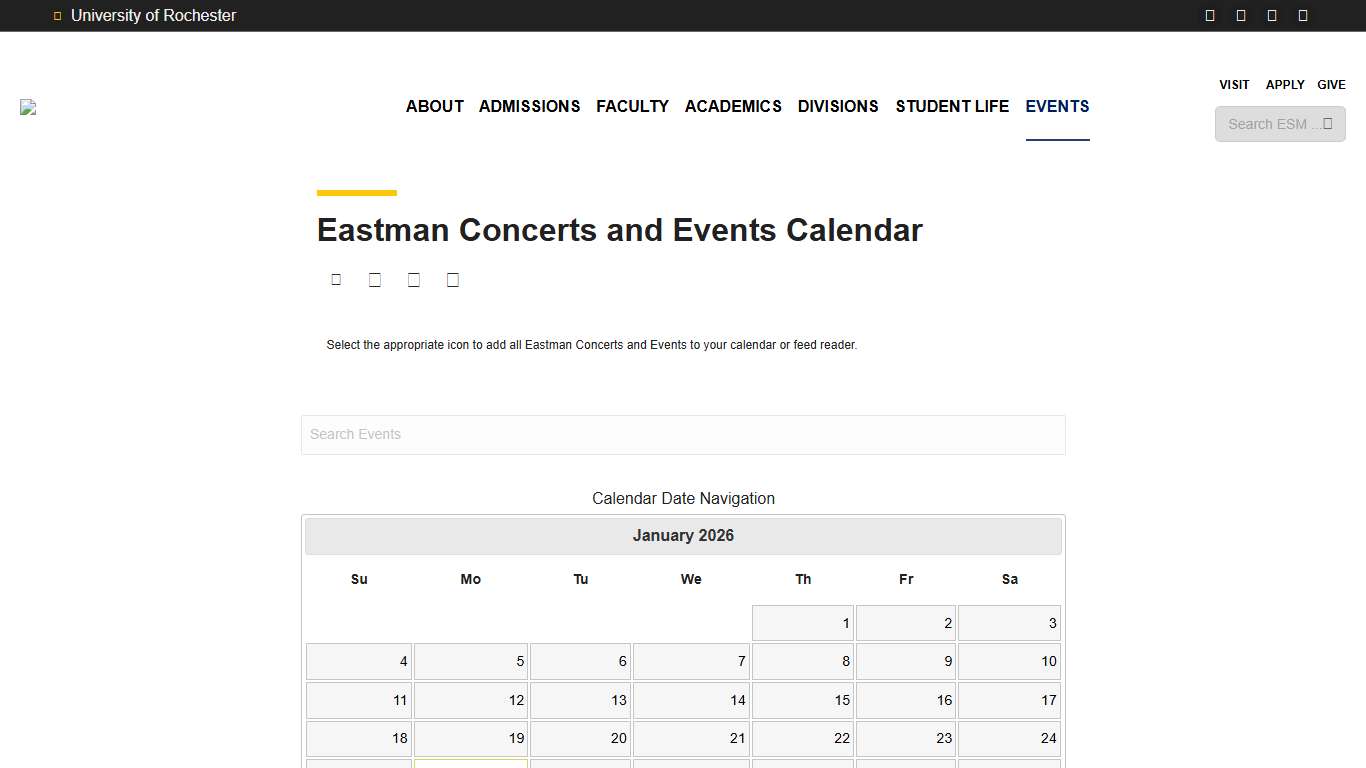The width and height of the screenshot is (1366, 768).
Task: Click inside the Search Events input field
Action: pyautogui.click(x=683, y=434)
